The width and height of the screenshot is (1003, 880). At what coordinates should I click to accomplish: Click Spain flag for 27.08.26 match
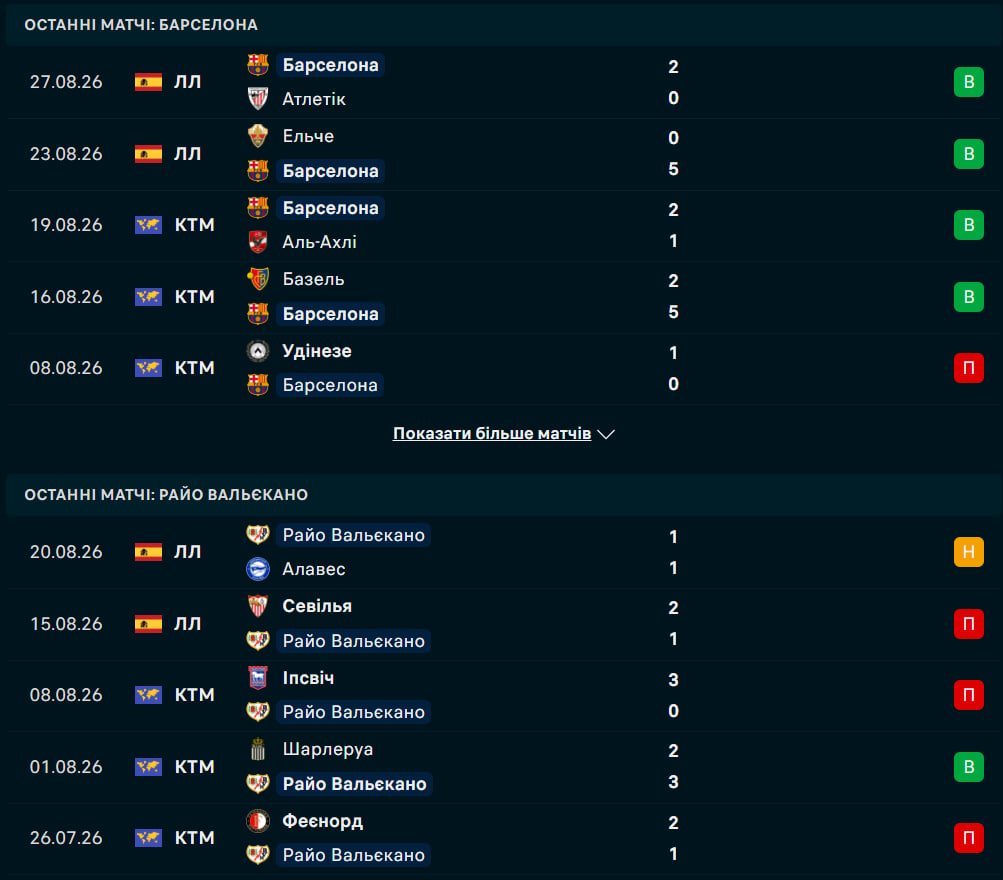point(148,82)
